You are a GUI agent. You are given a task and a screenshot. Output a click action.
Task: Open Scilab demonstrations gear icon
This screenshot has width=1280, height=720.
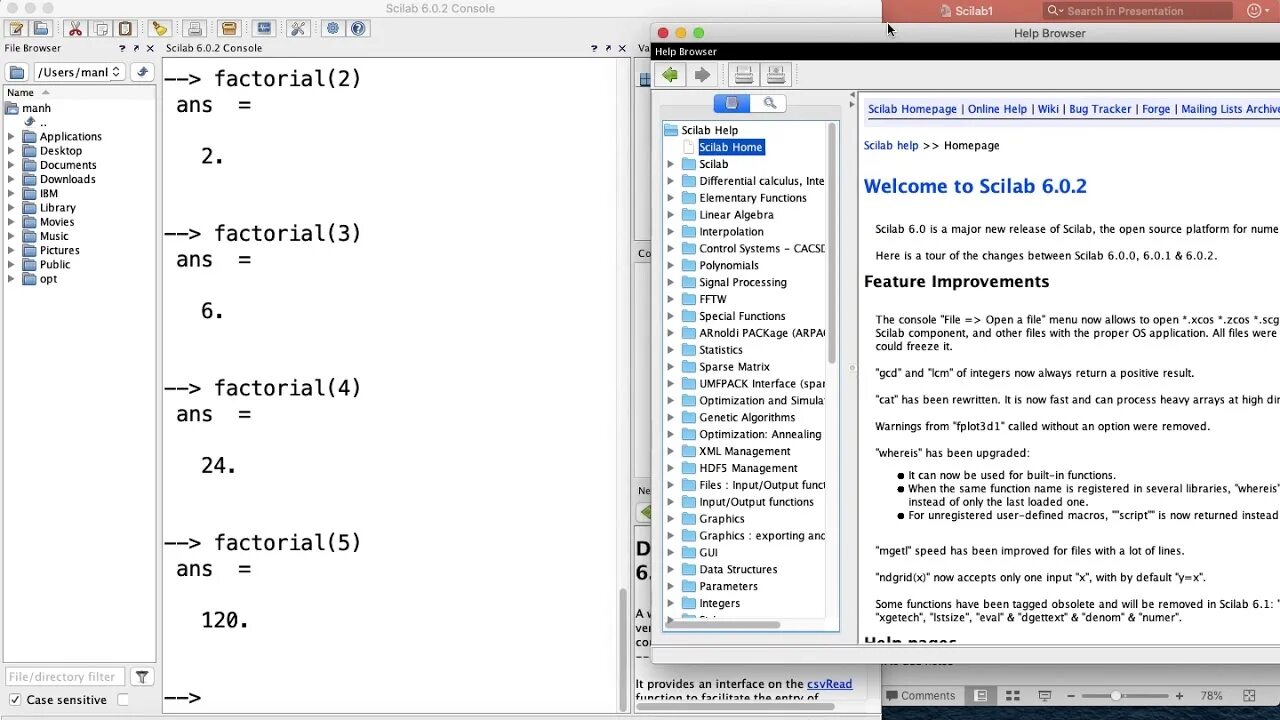click(x=333, y=29)
